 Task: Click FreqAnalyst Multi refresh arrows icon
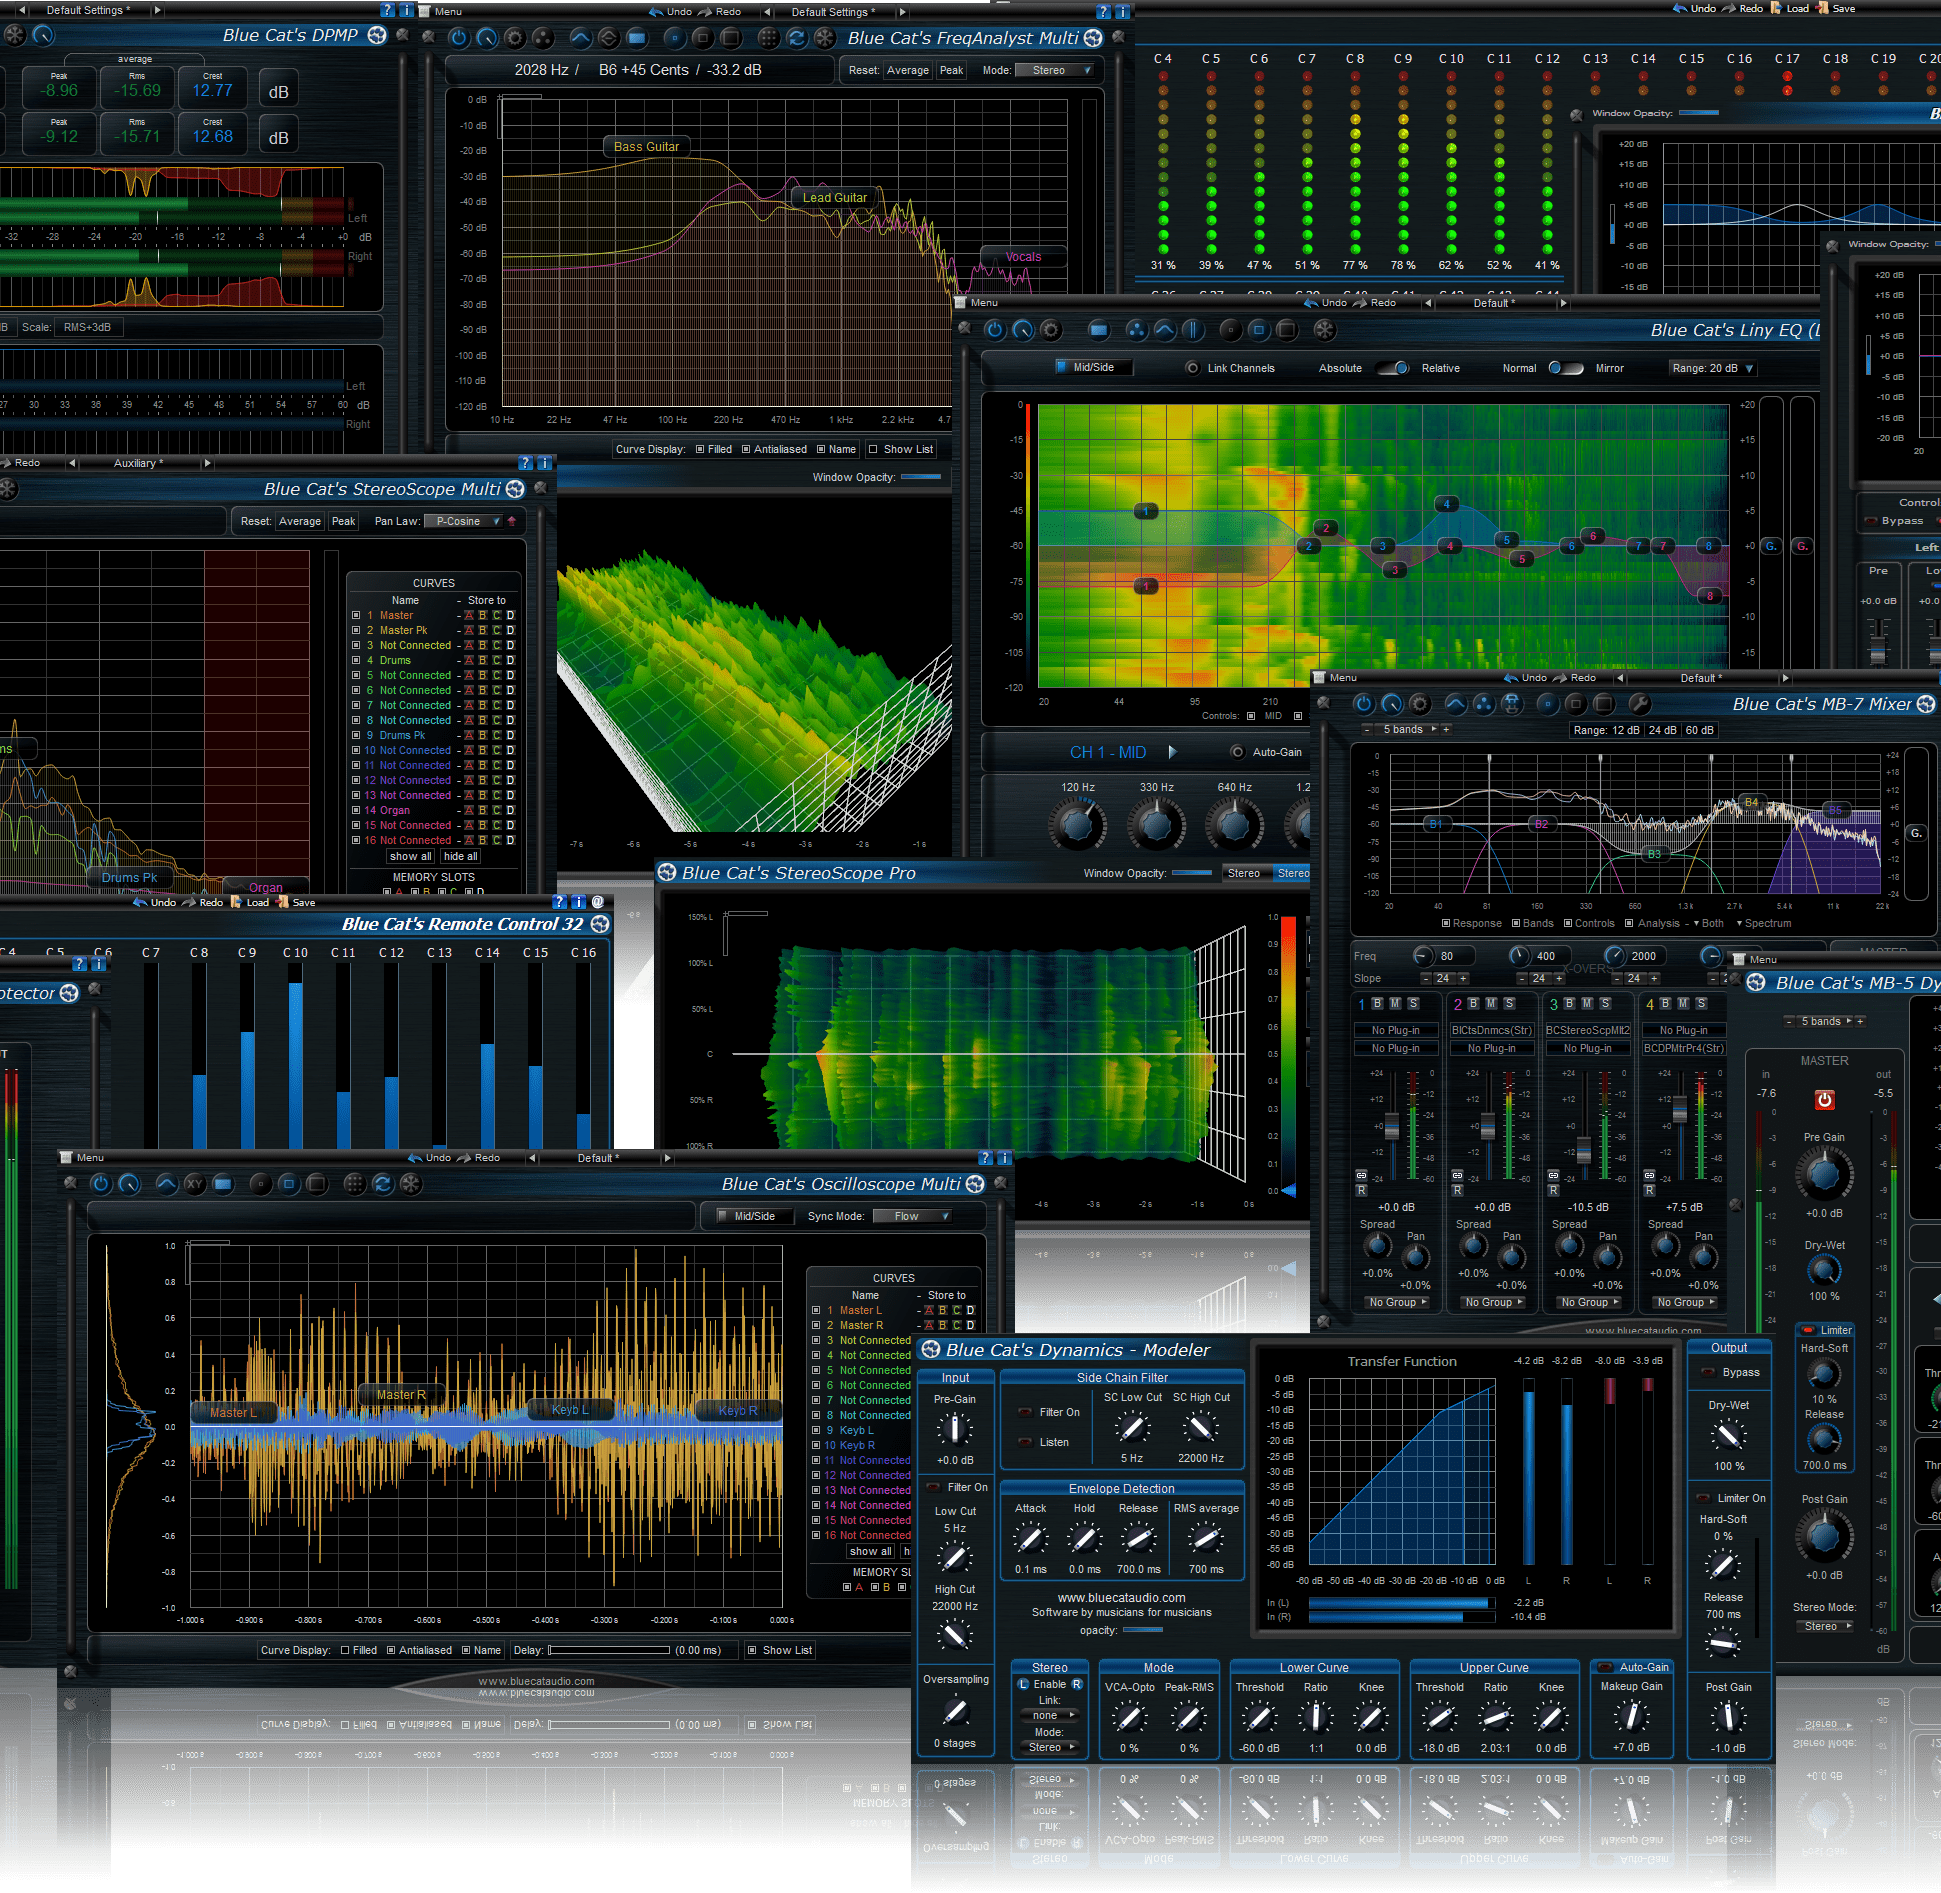796,38
